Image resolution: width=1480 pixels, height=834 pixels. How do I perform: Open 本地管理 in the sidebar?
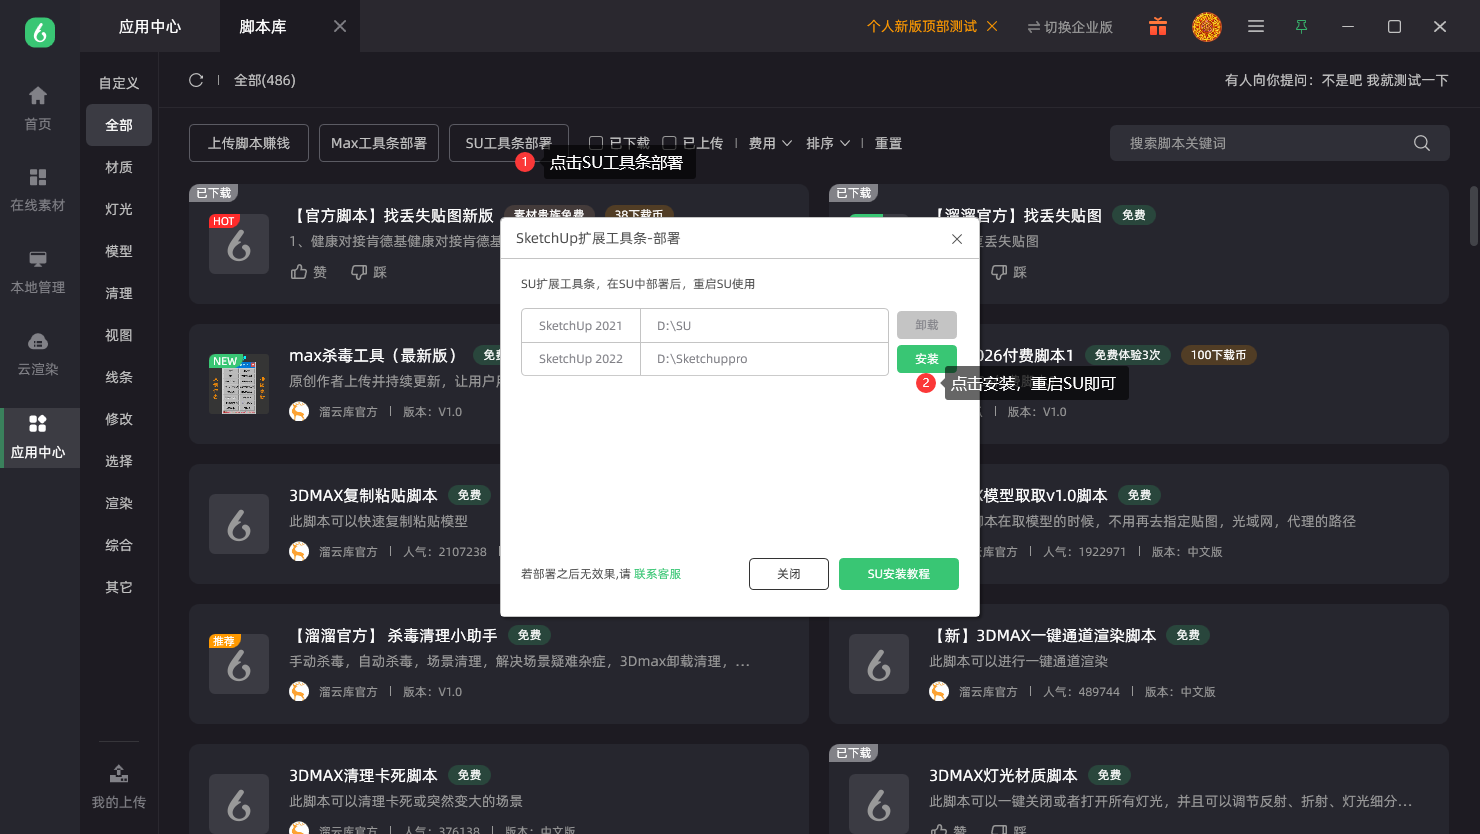pos(38,272)
